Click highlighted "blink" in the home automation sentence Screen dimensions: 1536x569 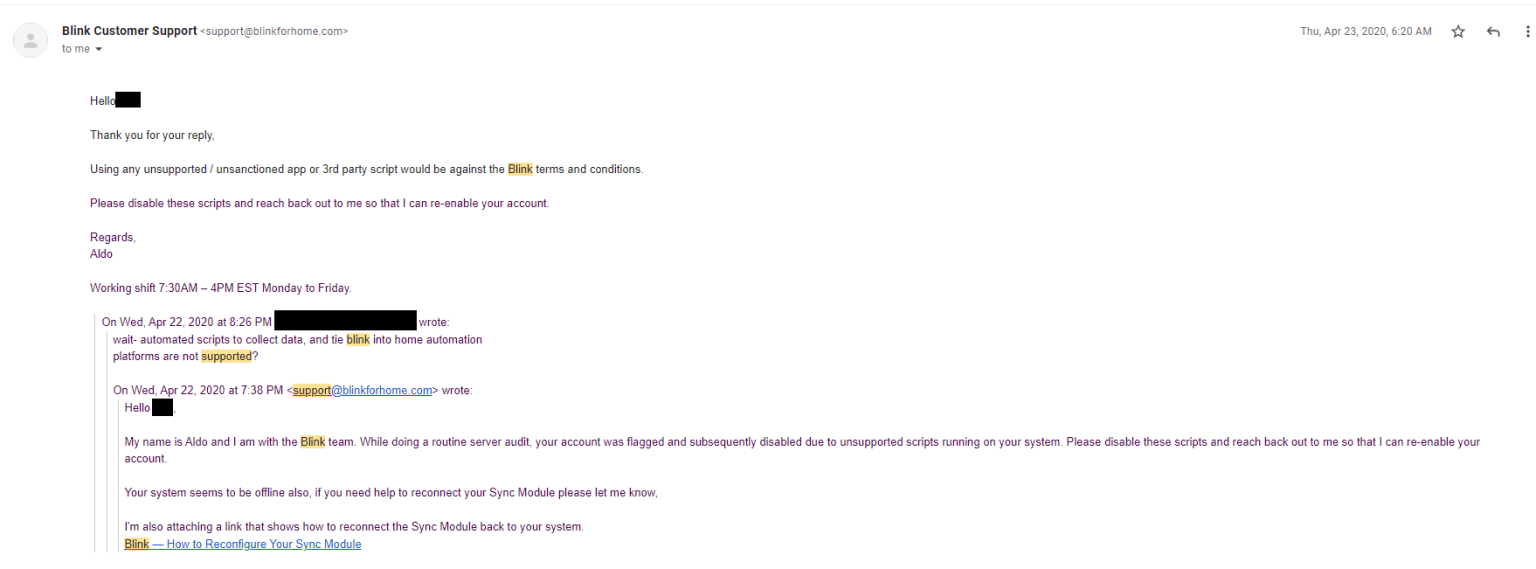358,340
